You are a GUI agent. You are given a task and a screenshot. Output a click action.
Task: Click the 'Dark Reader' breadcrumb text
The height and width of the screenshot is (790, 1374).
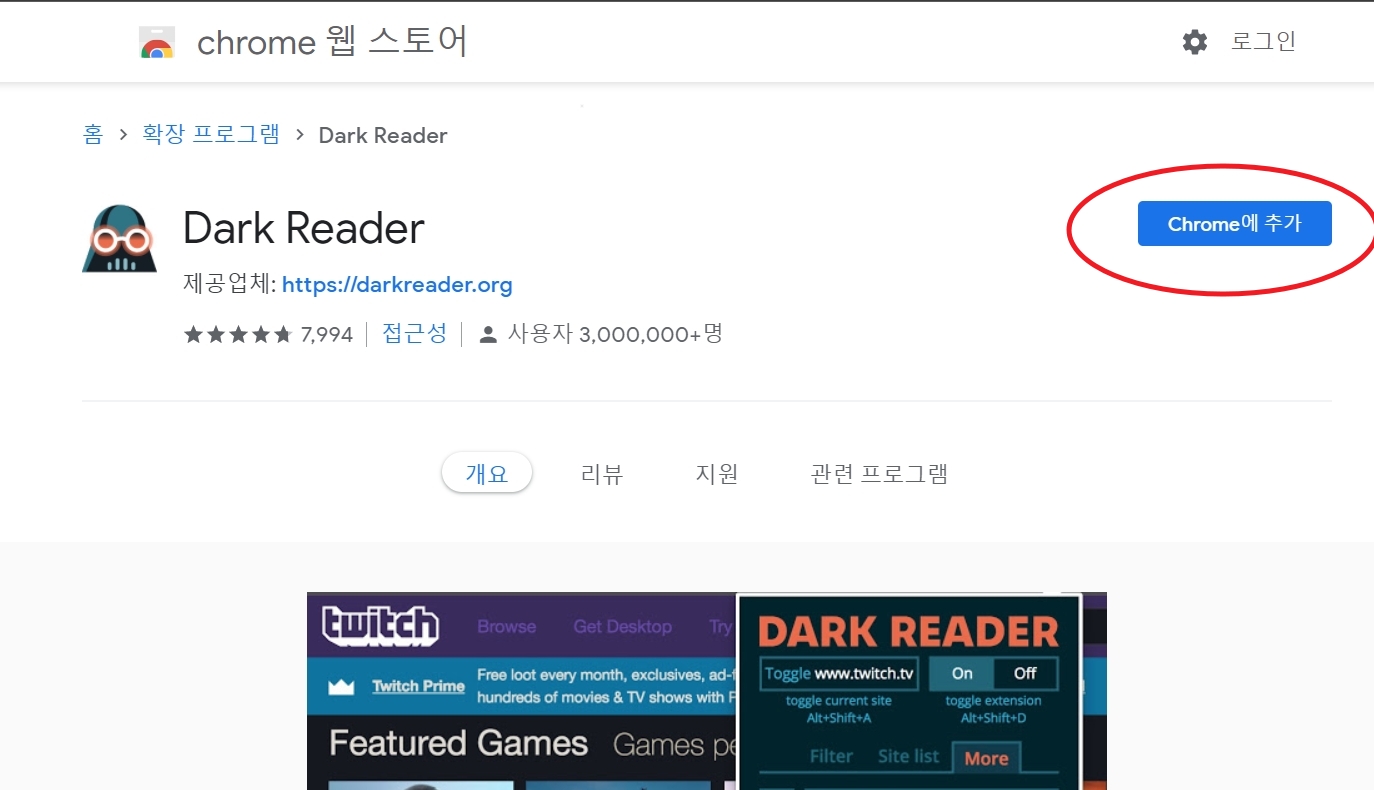(383, 135)
